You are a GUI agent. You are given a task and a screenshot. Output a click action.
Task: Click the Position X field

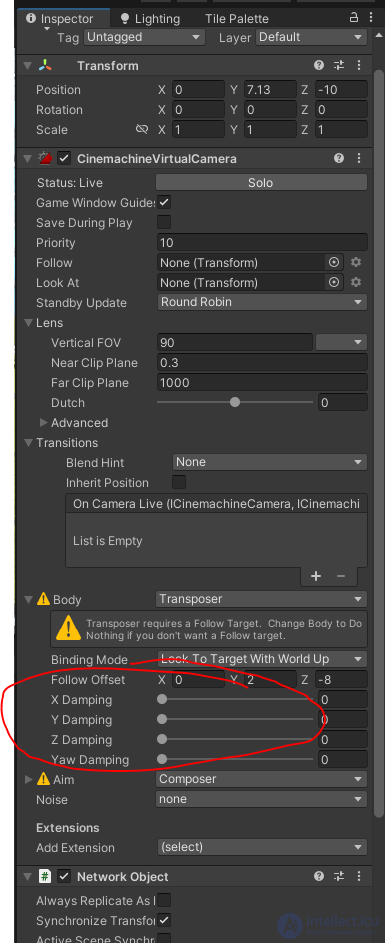tap(198, 90)
